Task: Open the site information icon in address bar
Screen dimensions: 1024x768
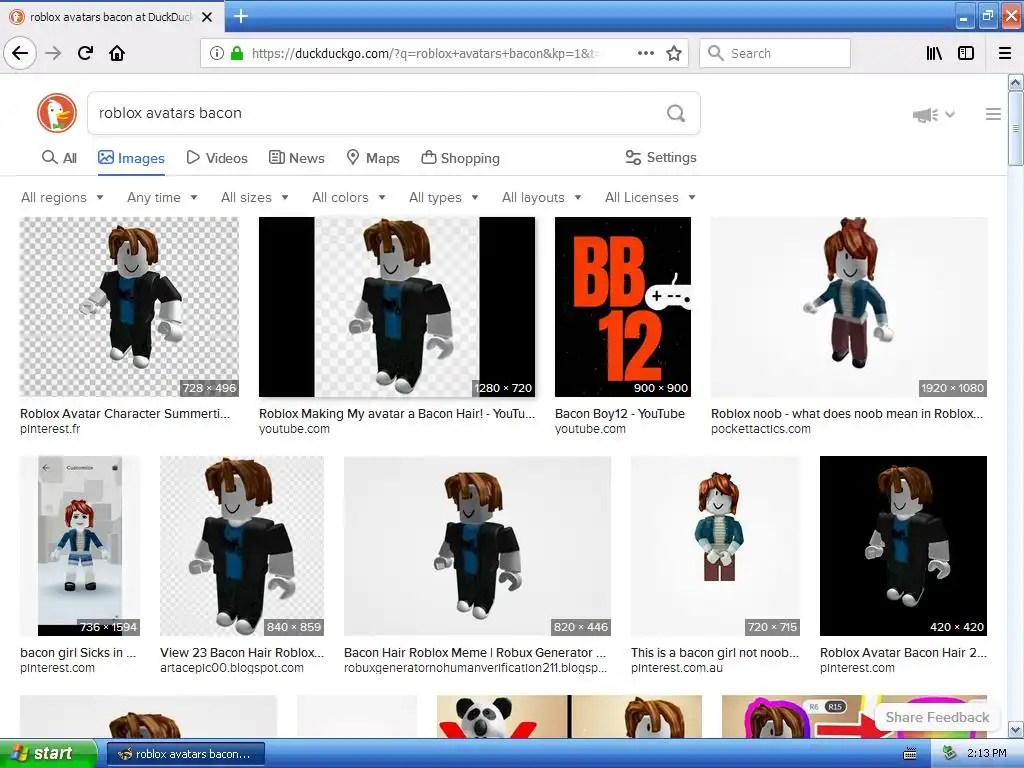Action: coord(217,53)
